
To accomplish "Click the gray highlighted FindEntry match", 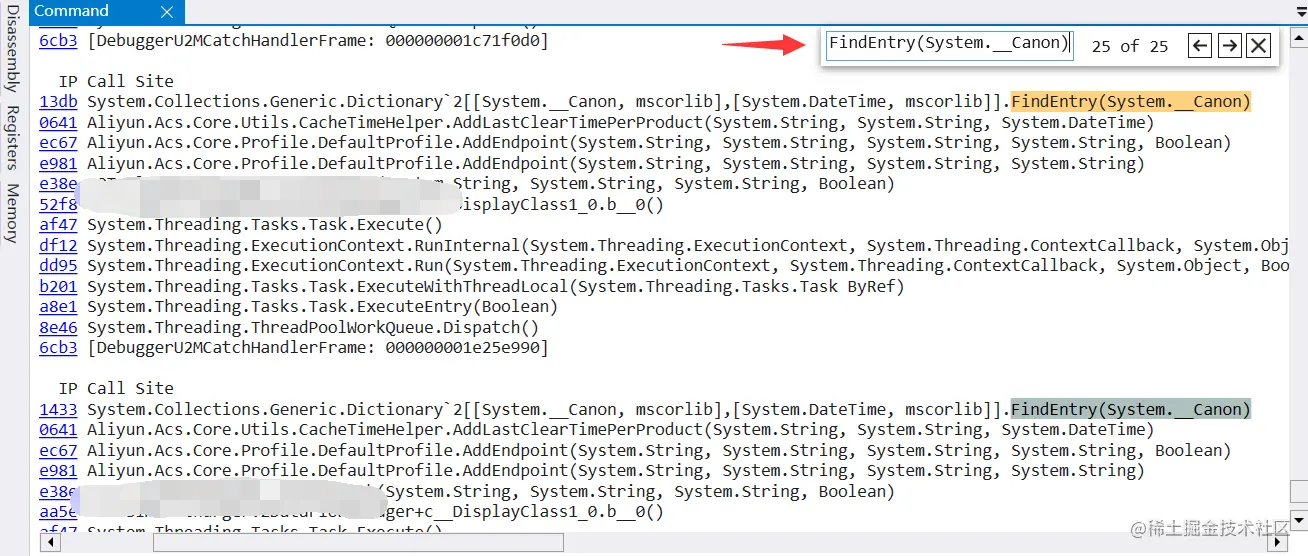I will (1131, 409).
